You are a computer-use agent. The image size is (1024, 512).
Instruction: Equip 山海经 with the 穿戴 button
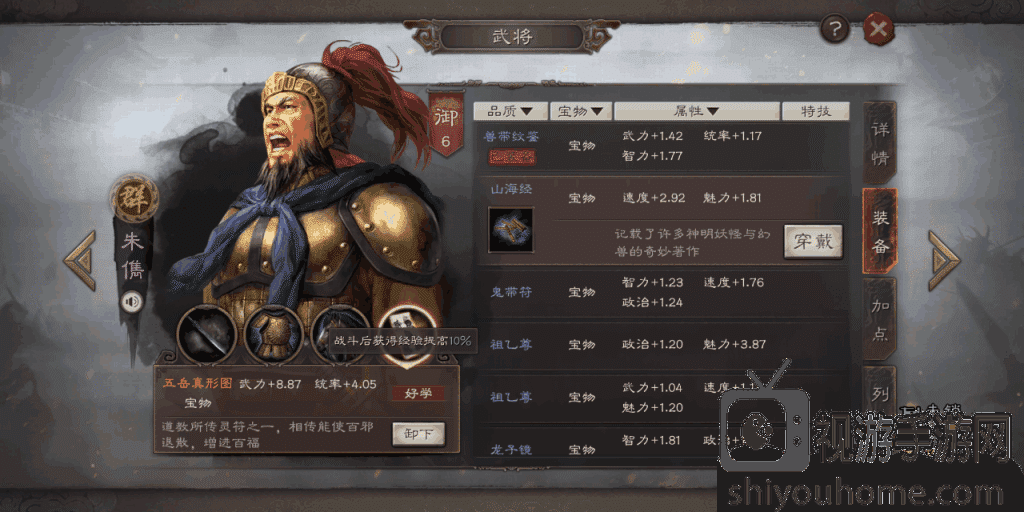813,242
